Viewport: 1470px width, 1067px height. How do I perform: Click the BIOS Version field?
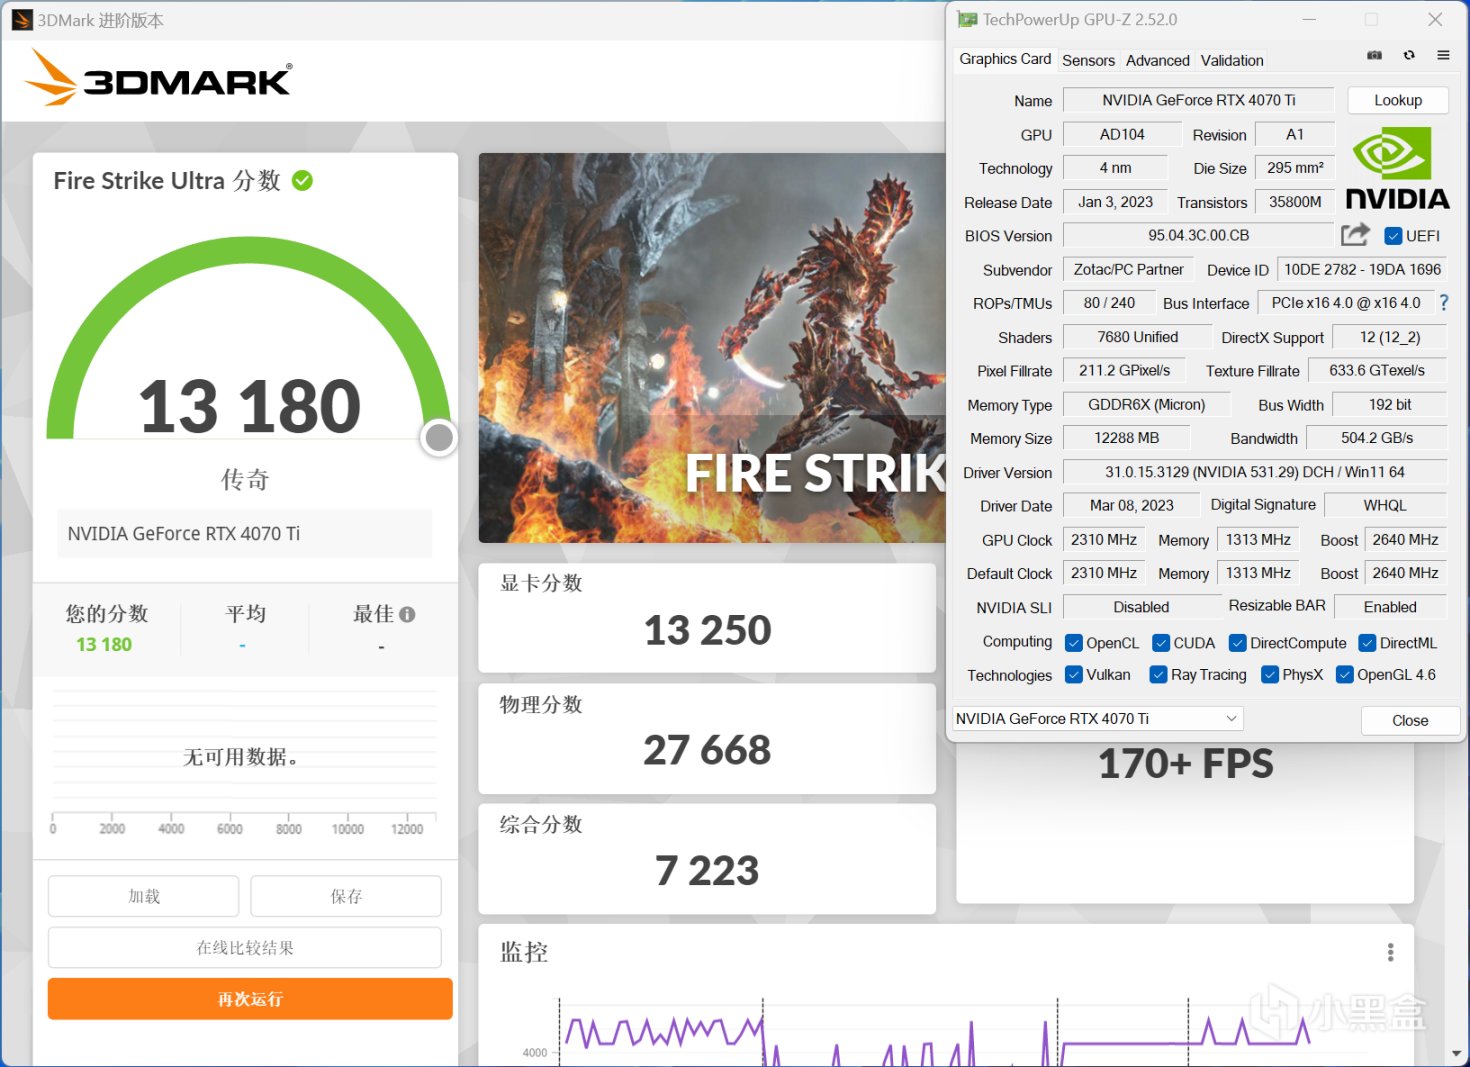(1199, 235)
